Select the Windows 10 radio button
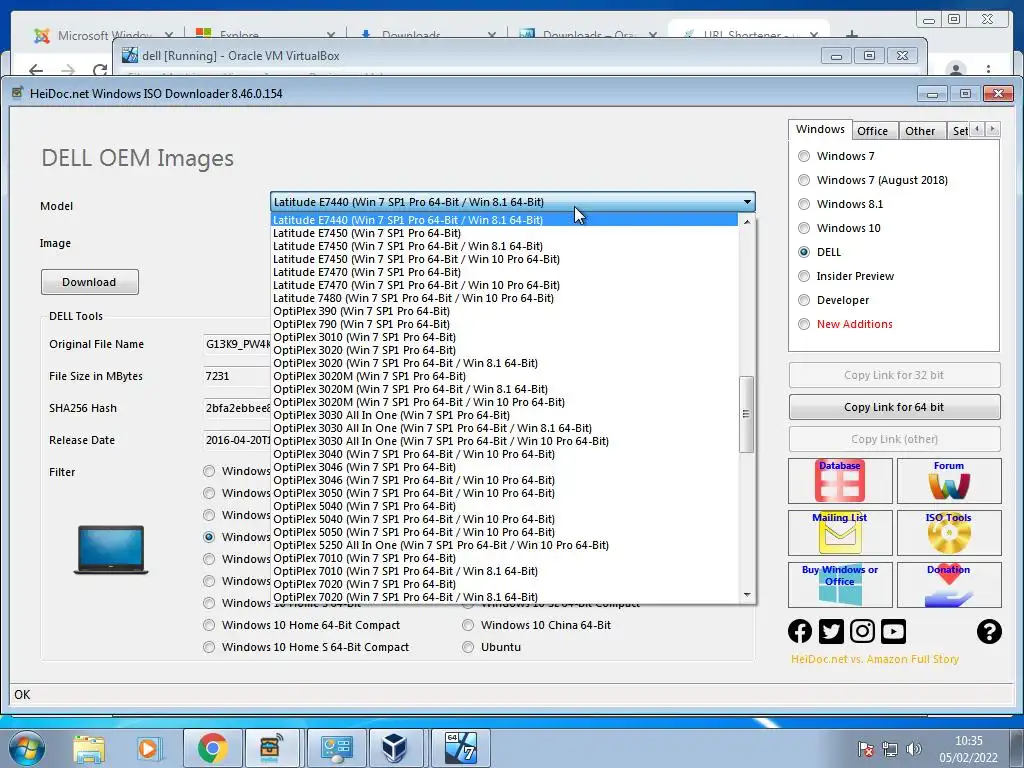1024x768 pixels. pyautogui.click(x=804, y=228)
